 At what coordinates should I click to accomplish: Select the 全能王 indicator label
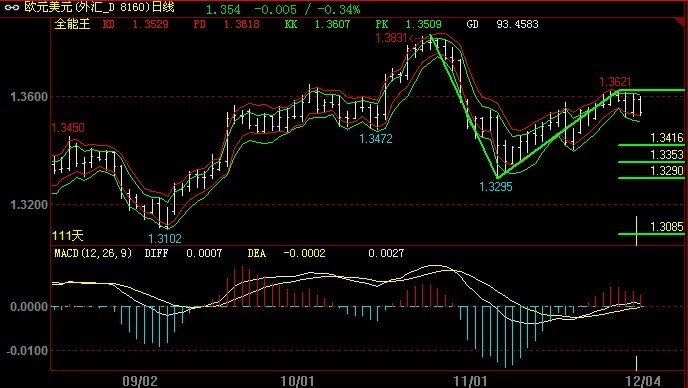point(72,24)
